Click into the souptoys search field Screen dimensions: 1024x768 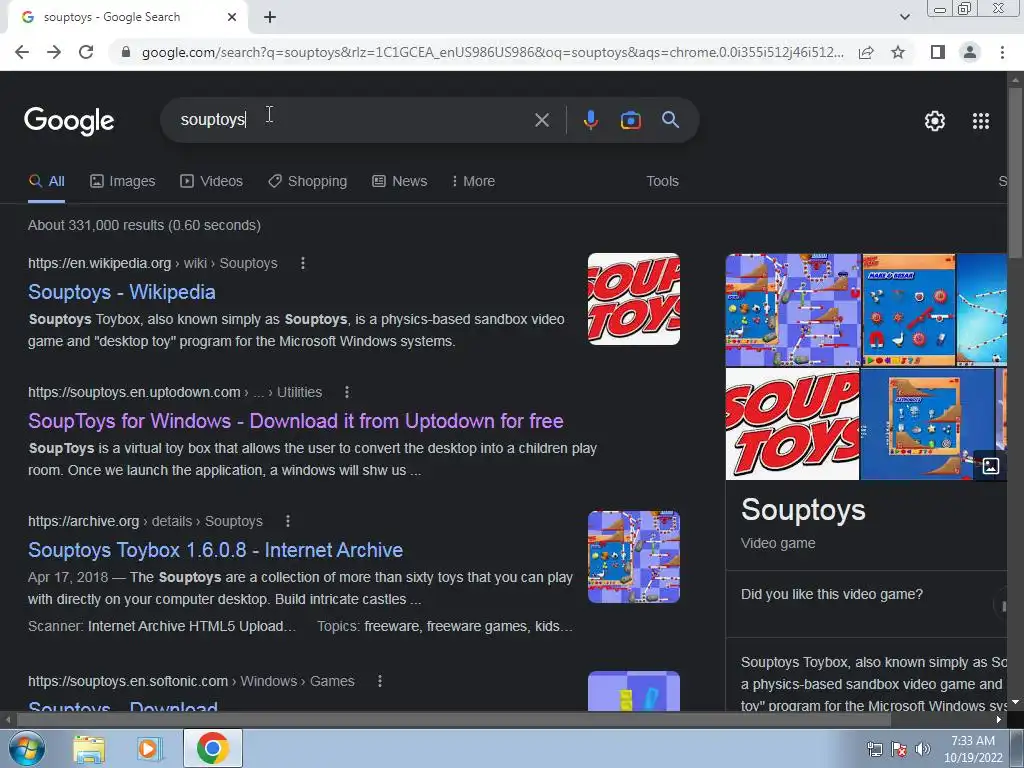click(x=353, y=120)
